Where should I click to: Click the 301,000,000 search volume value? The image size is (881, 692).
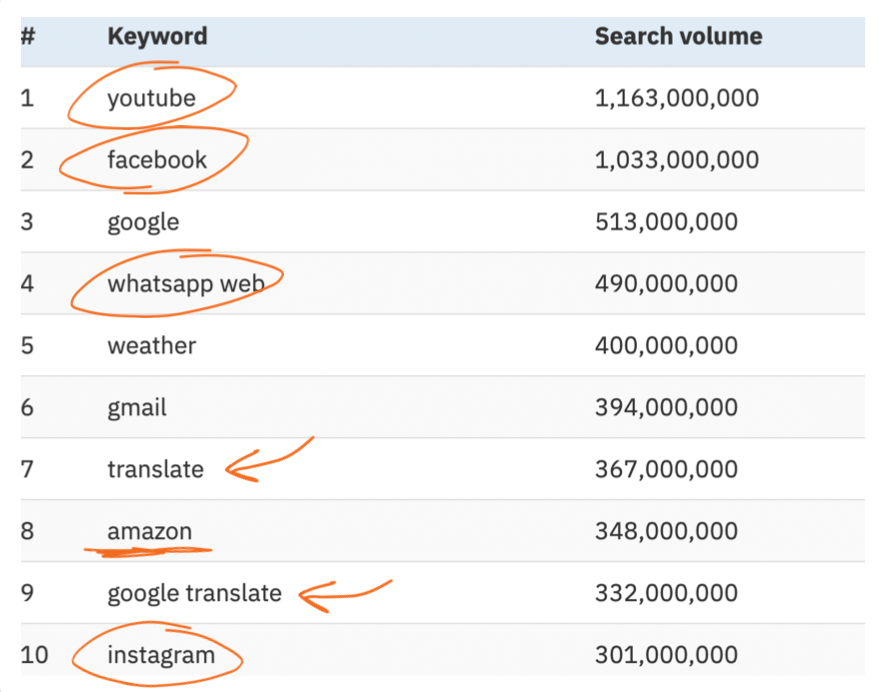666,655
